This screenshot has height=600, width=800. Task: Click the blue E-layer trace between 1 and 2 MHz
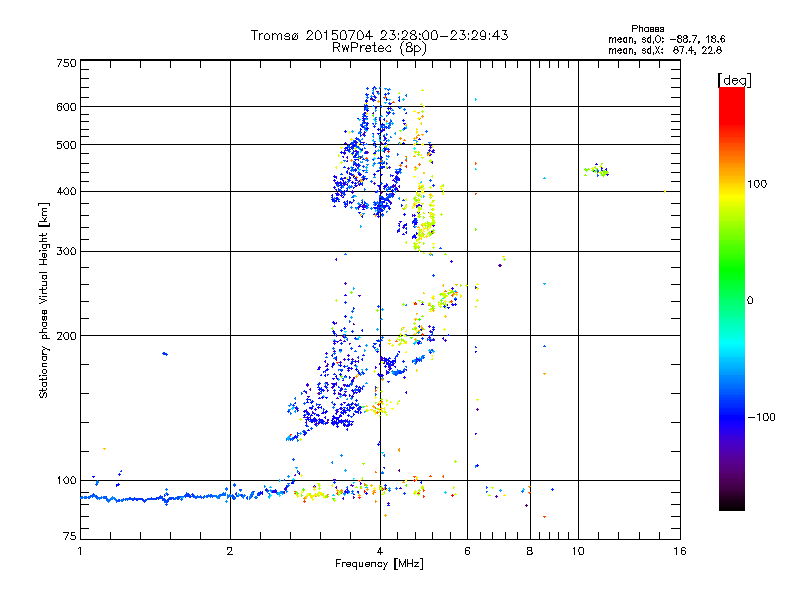point(156,497)
